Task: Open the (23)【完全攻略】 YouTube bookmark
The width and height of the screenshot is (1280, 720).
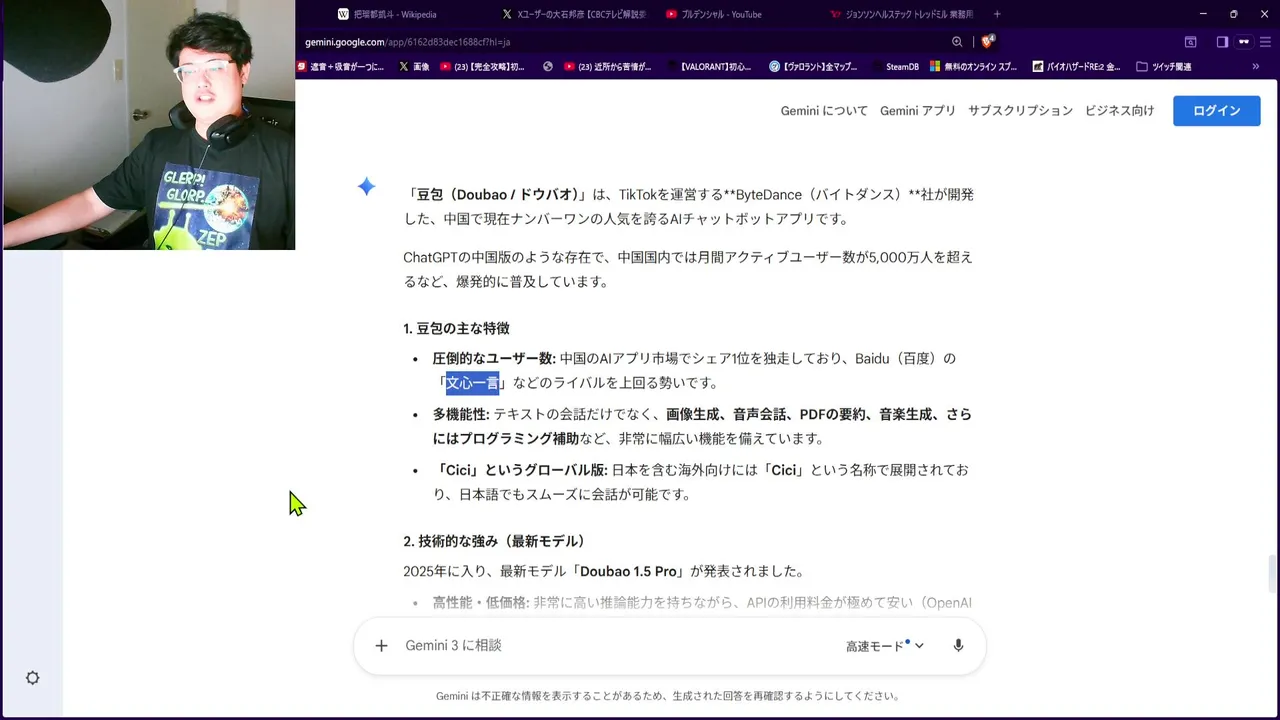Action: (482, 67)
